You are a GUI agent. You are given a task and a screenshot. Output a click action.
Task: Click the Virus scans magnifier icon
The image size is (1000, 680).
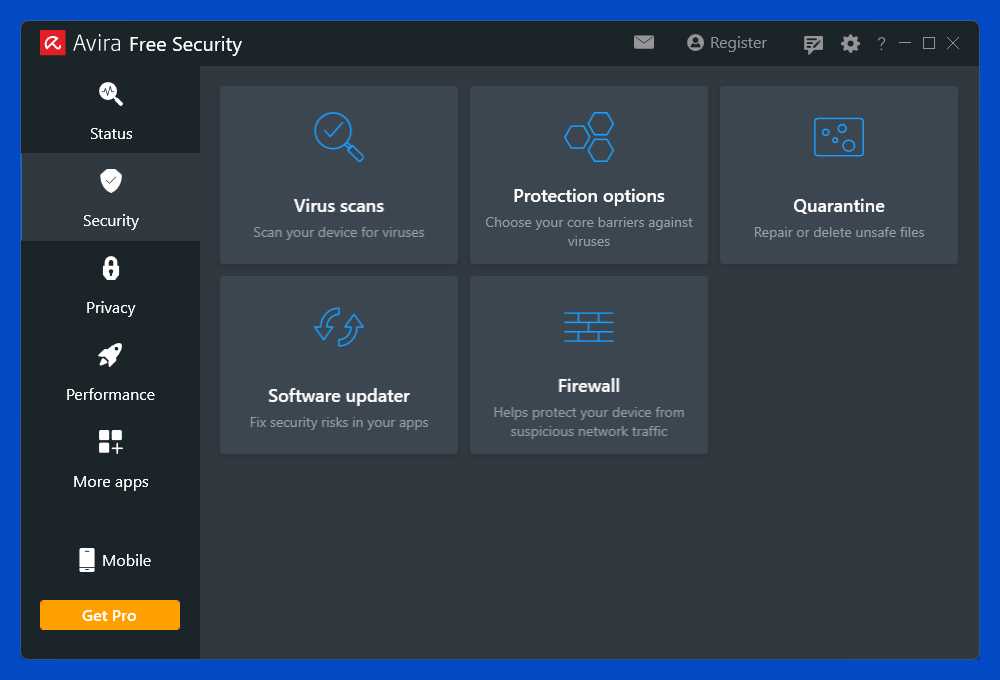[x=339, y=137]
